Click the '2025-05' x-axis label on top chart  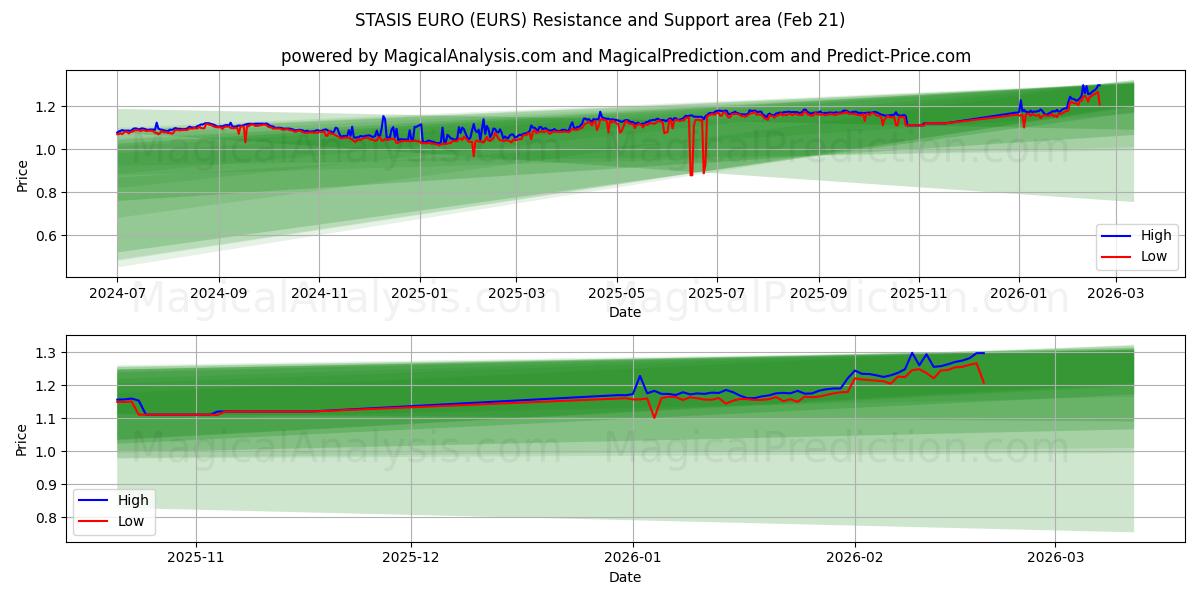[616, 294]
